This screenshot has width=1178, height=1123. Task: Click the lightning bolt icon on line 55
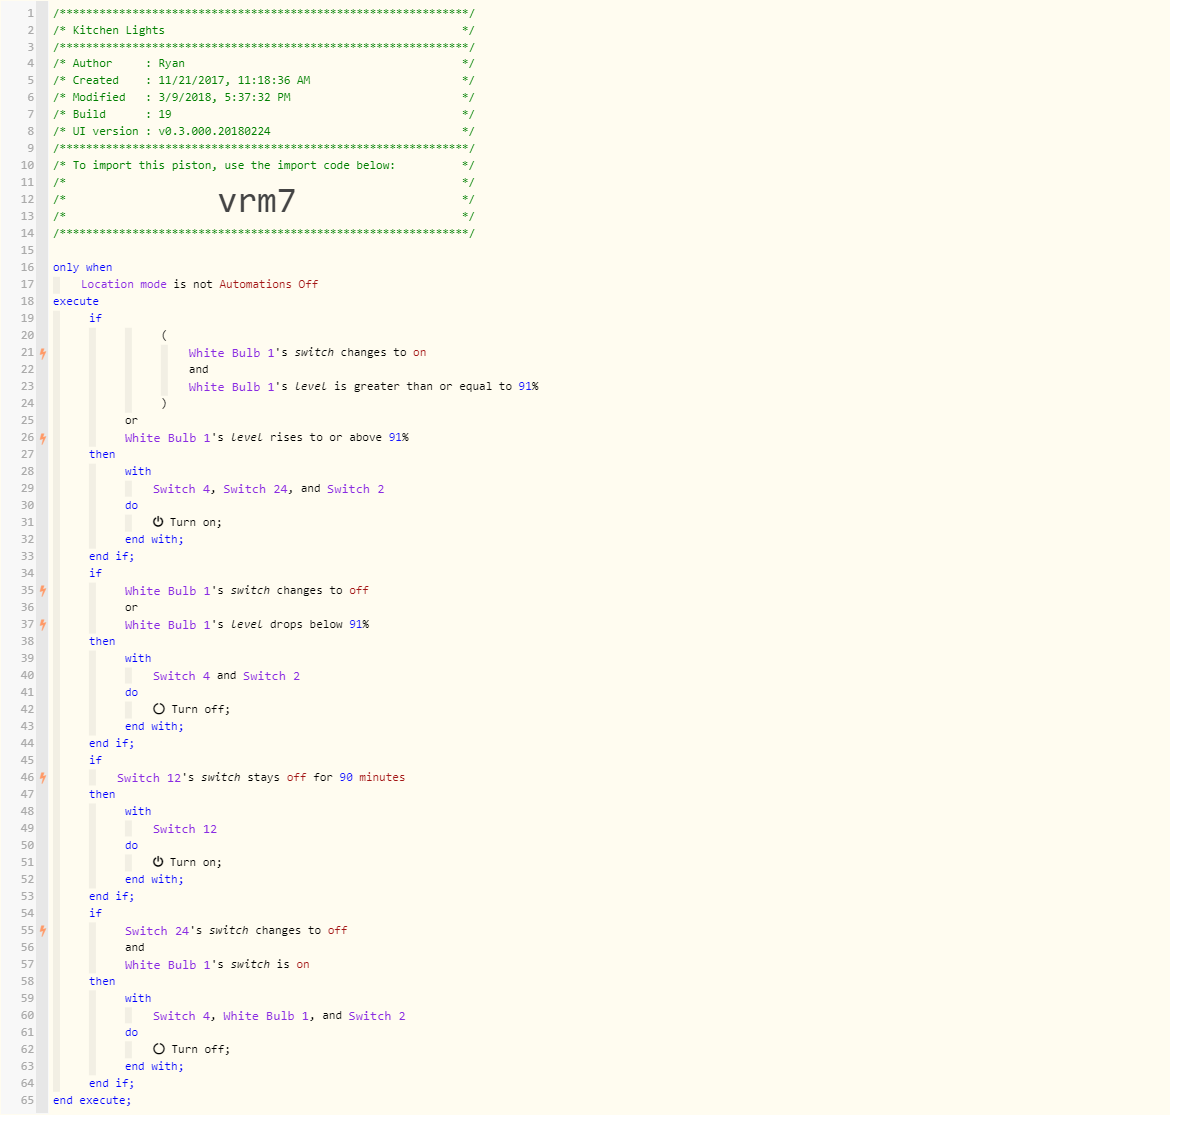coord(43,931)
